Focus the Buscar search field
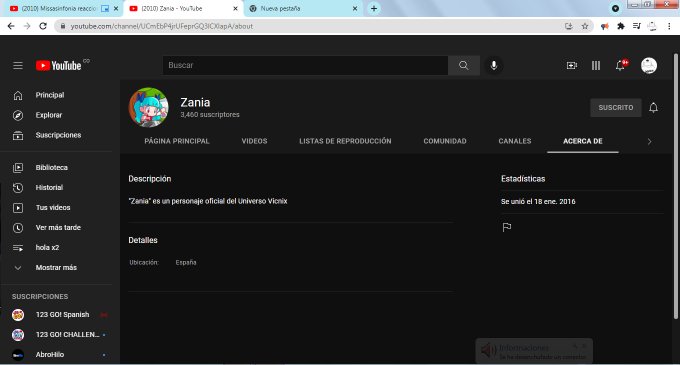Image resolution: width=680 pixels, height=365 pixels. coord(305,65)
